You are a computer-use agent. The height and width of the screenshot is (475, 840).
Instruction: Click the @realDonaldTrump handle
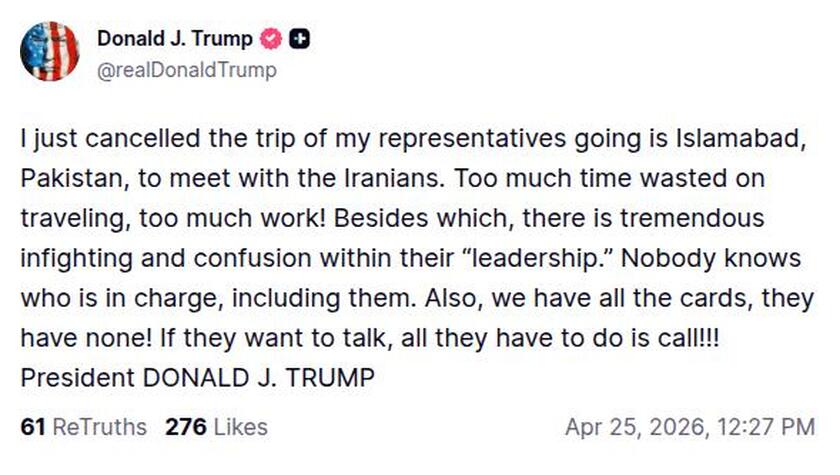click(x=186, y=70)
